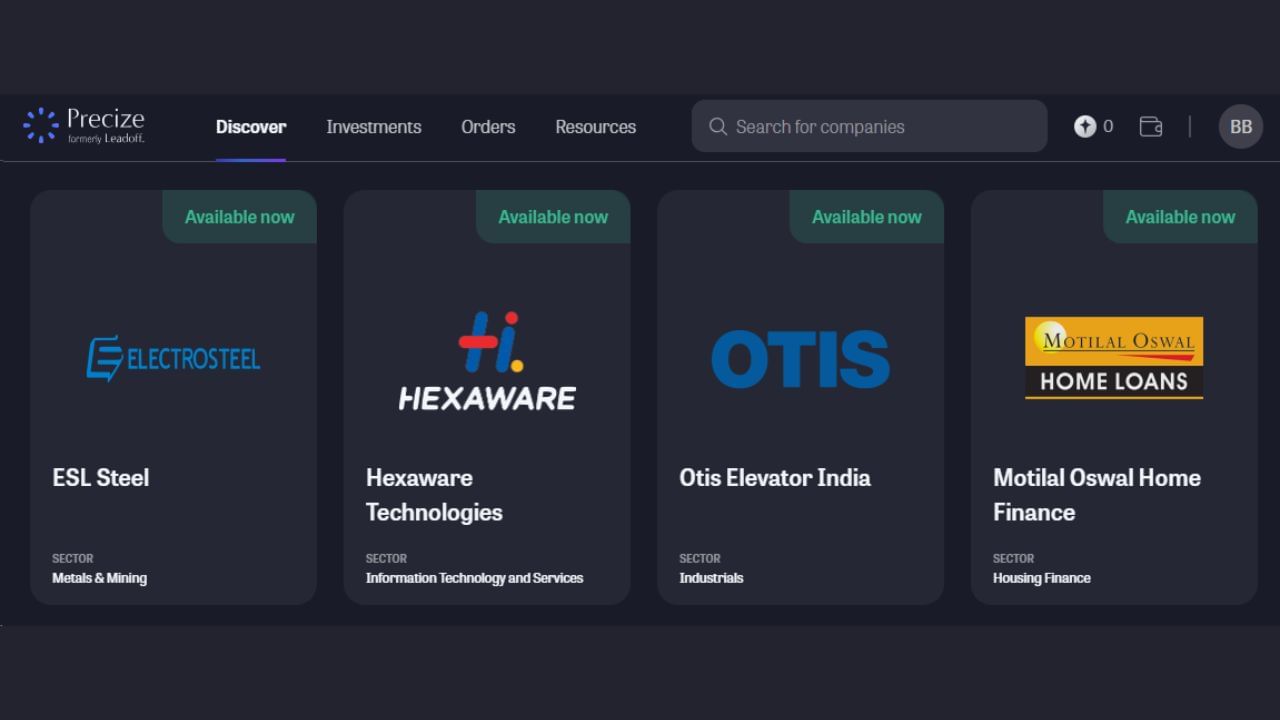Open the wallet icon in the header
Screen dimensions: 1280x720
click(1151, 127)
